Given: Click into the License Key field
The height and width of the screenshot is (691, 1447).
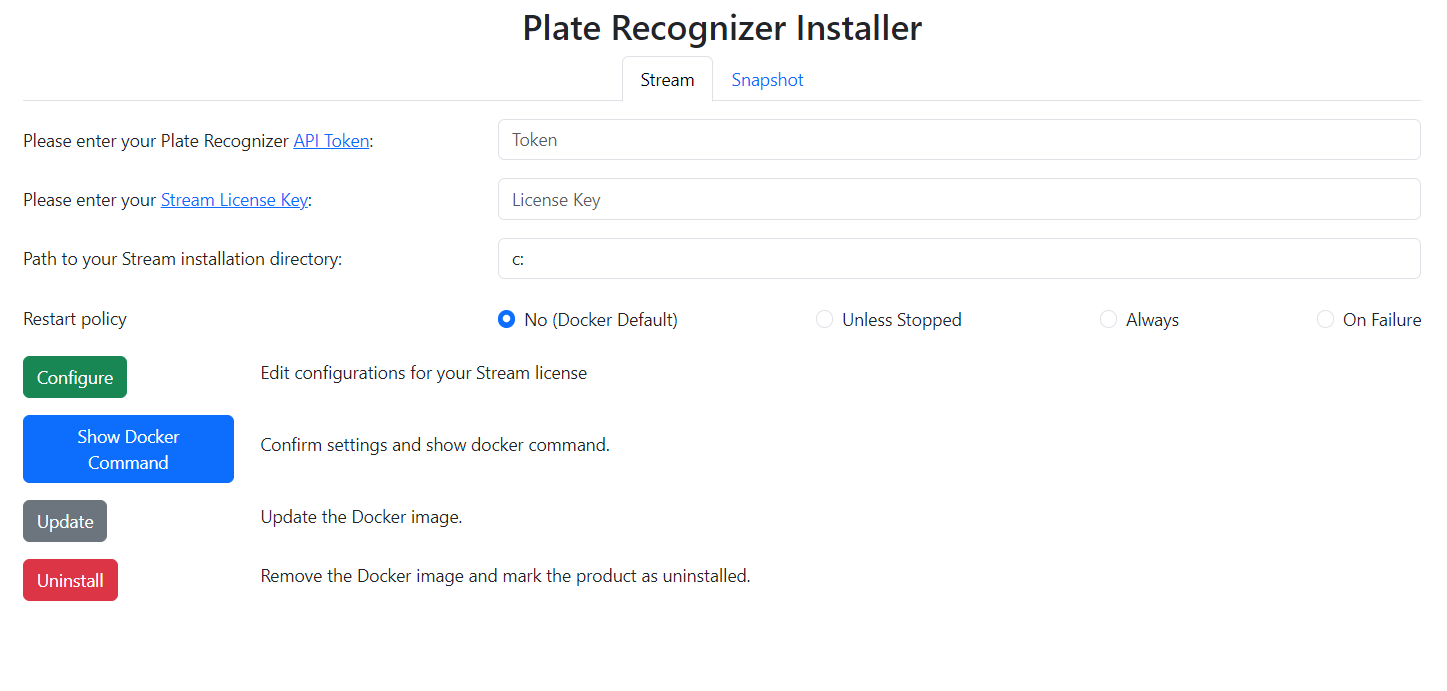Looking at the screenshot, I should pyautogui.click(x=958, y=199).
